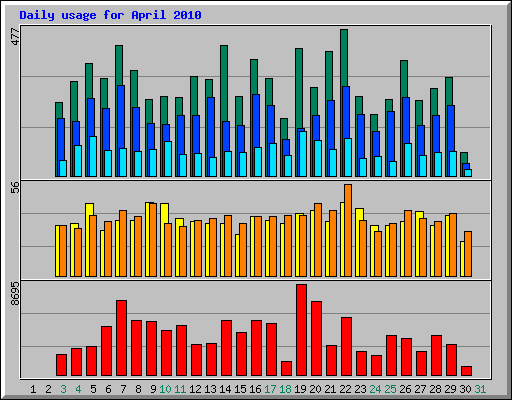Screen dimensions: 512x400
Task: Click the red bar for day 30
Action: coord(466,371)
